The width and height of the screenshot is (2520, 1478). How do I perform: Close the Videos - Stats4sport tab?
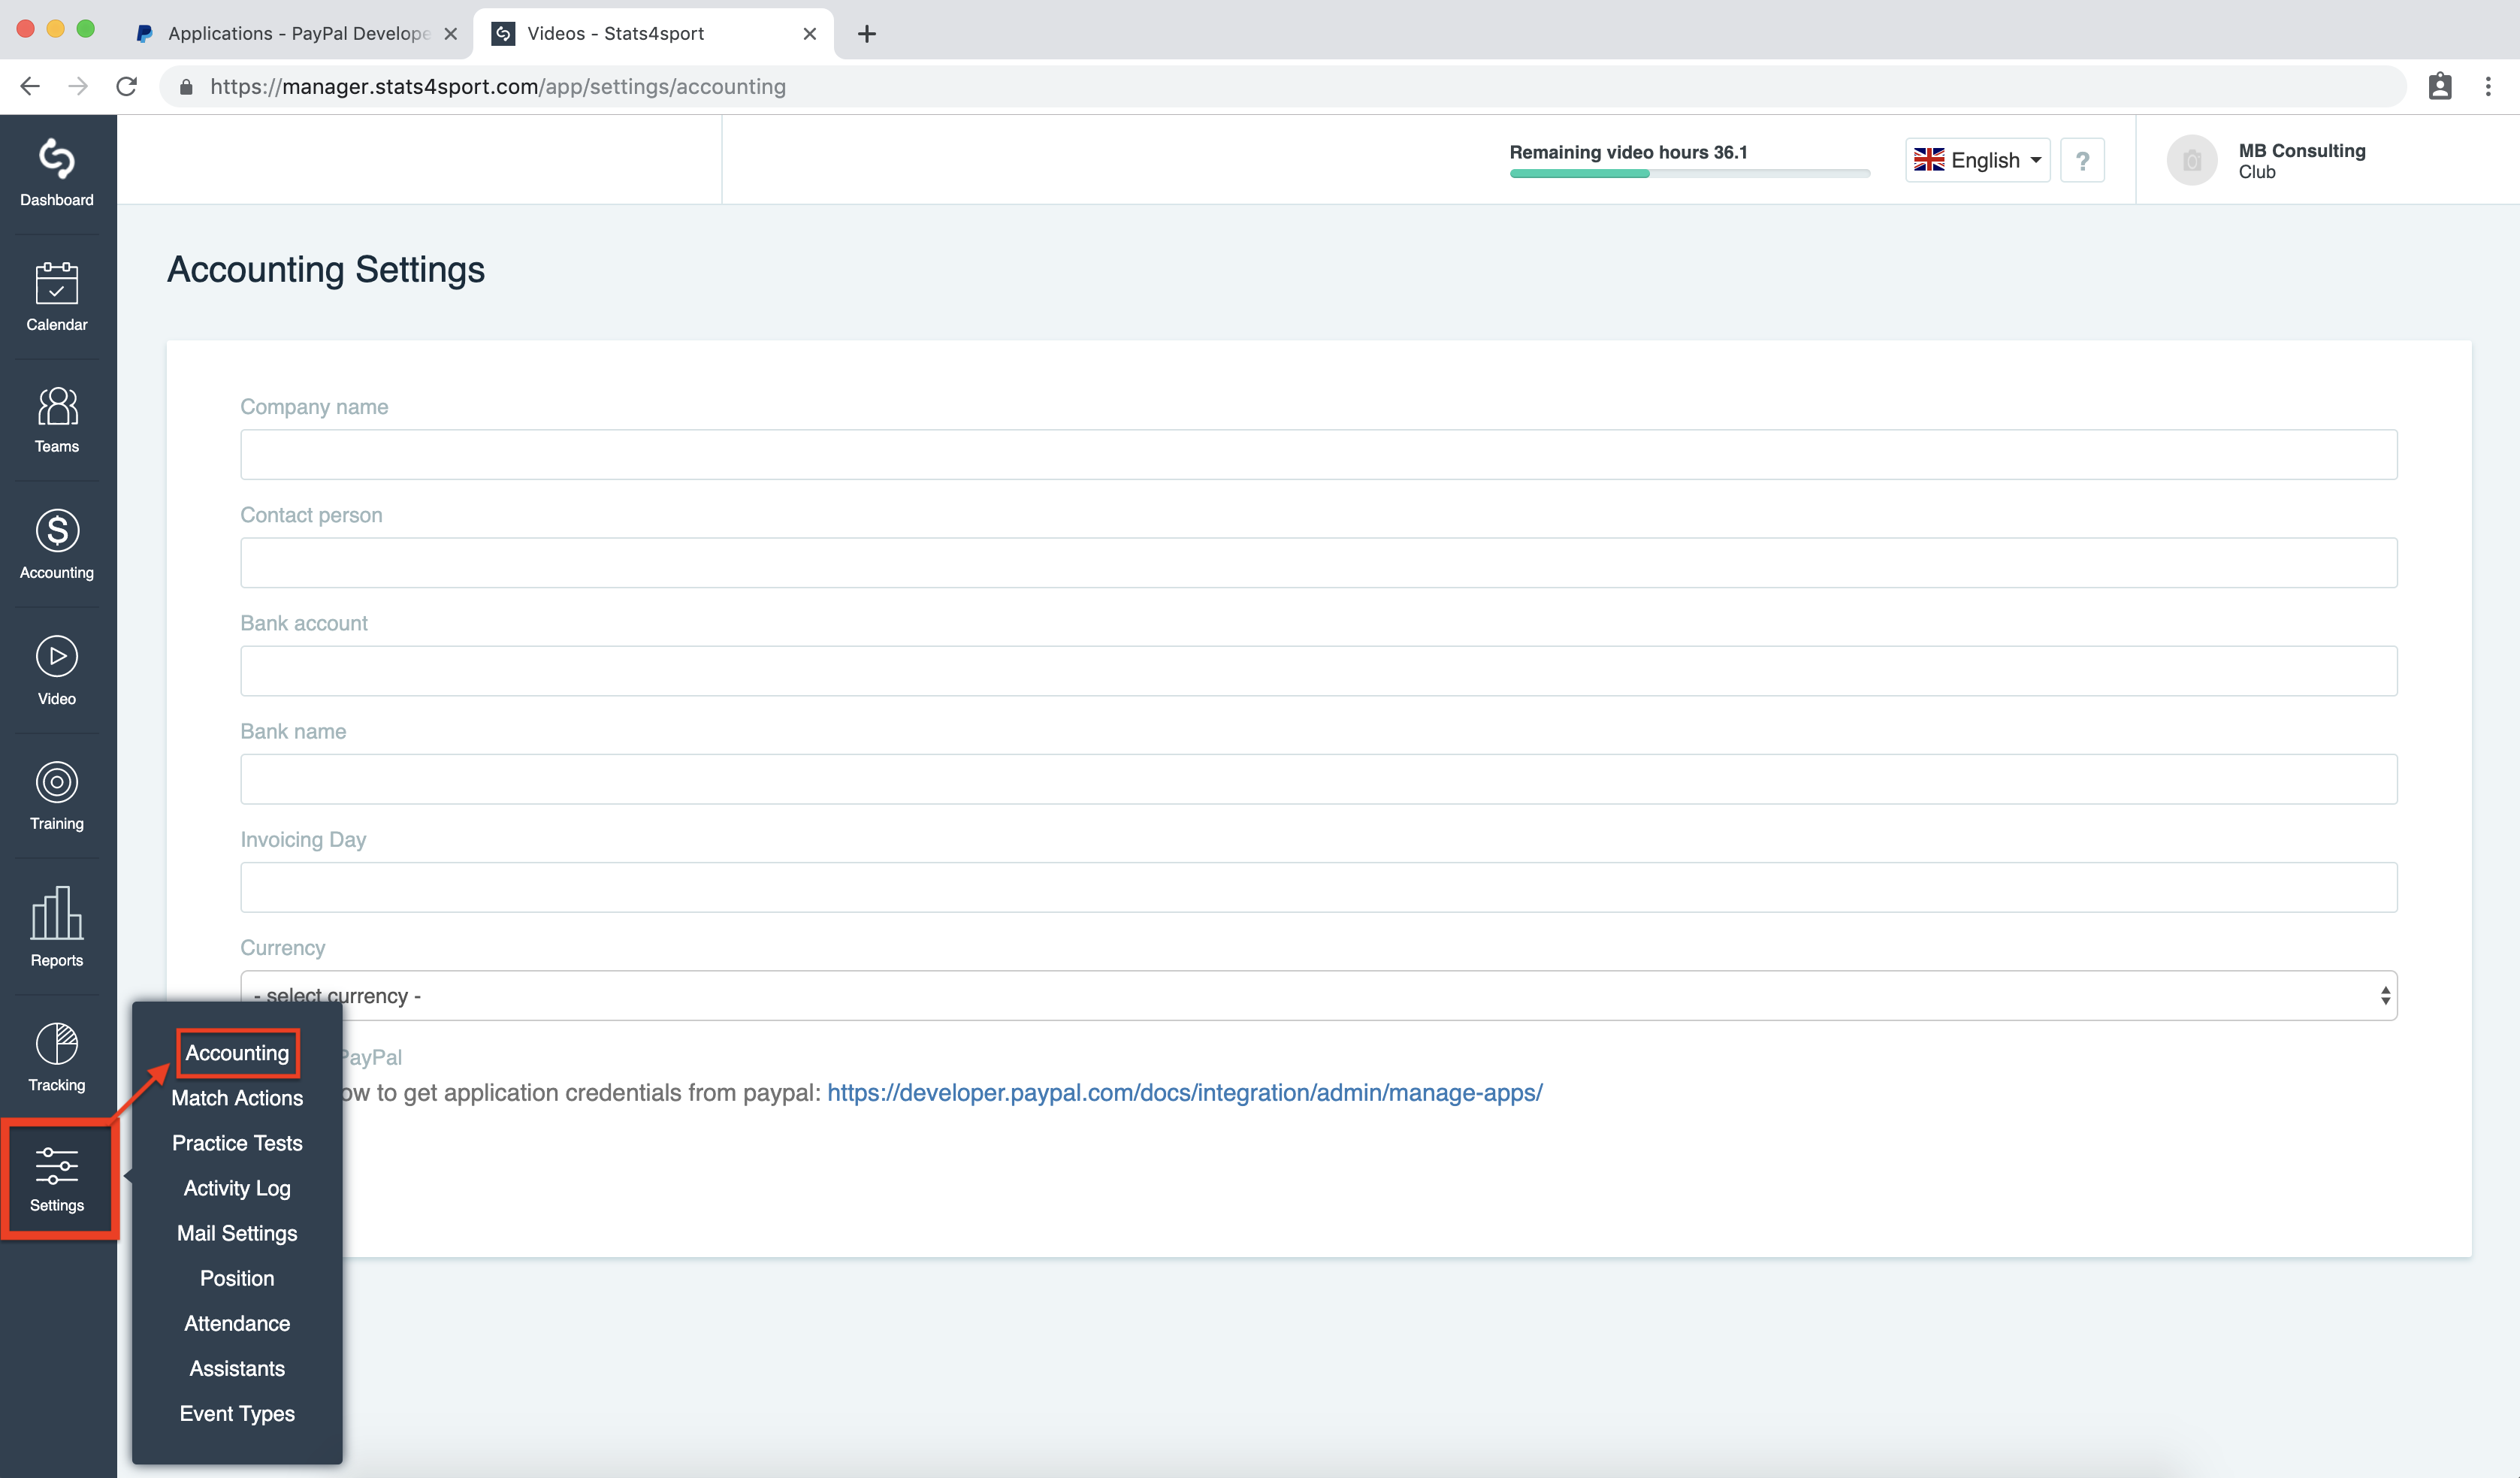(810, 34)
